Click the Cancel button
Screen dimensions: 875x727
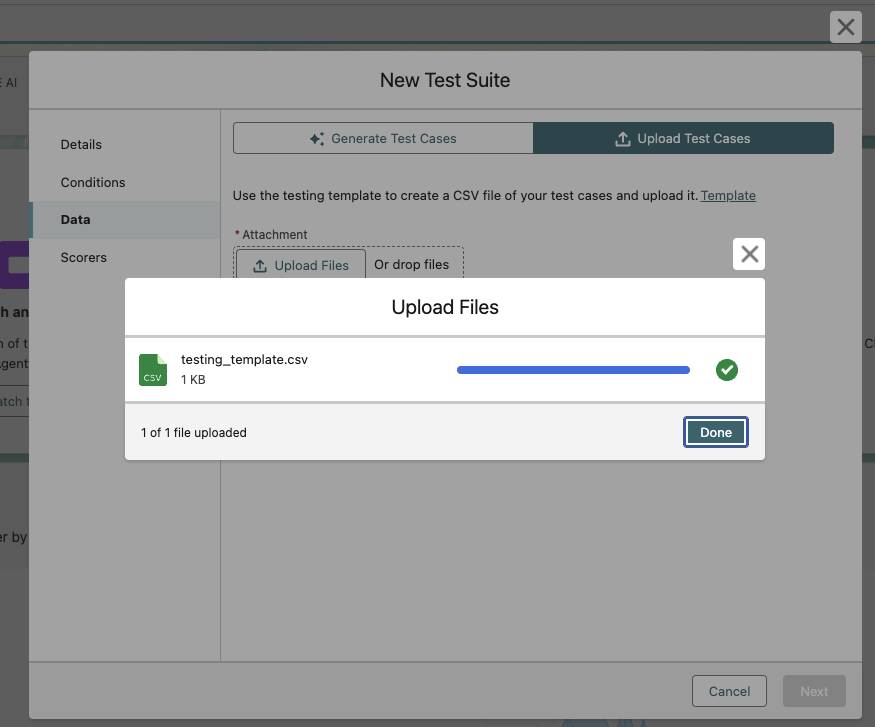click(x=729, y=691)
